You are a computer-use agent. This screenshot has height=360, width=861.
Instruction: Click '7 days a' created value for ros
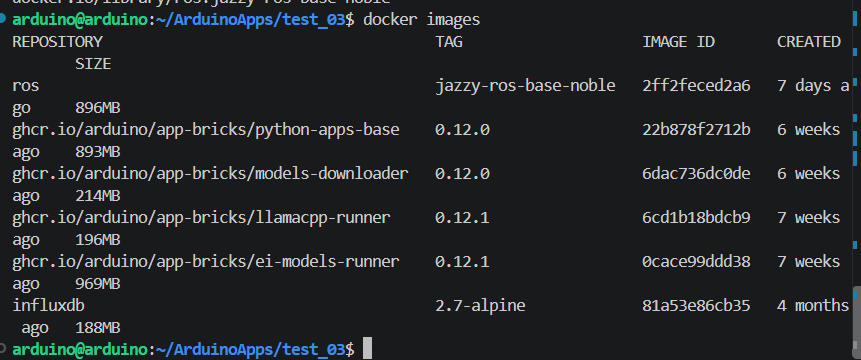click(813, 86)
